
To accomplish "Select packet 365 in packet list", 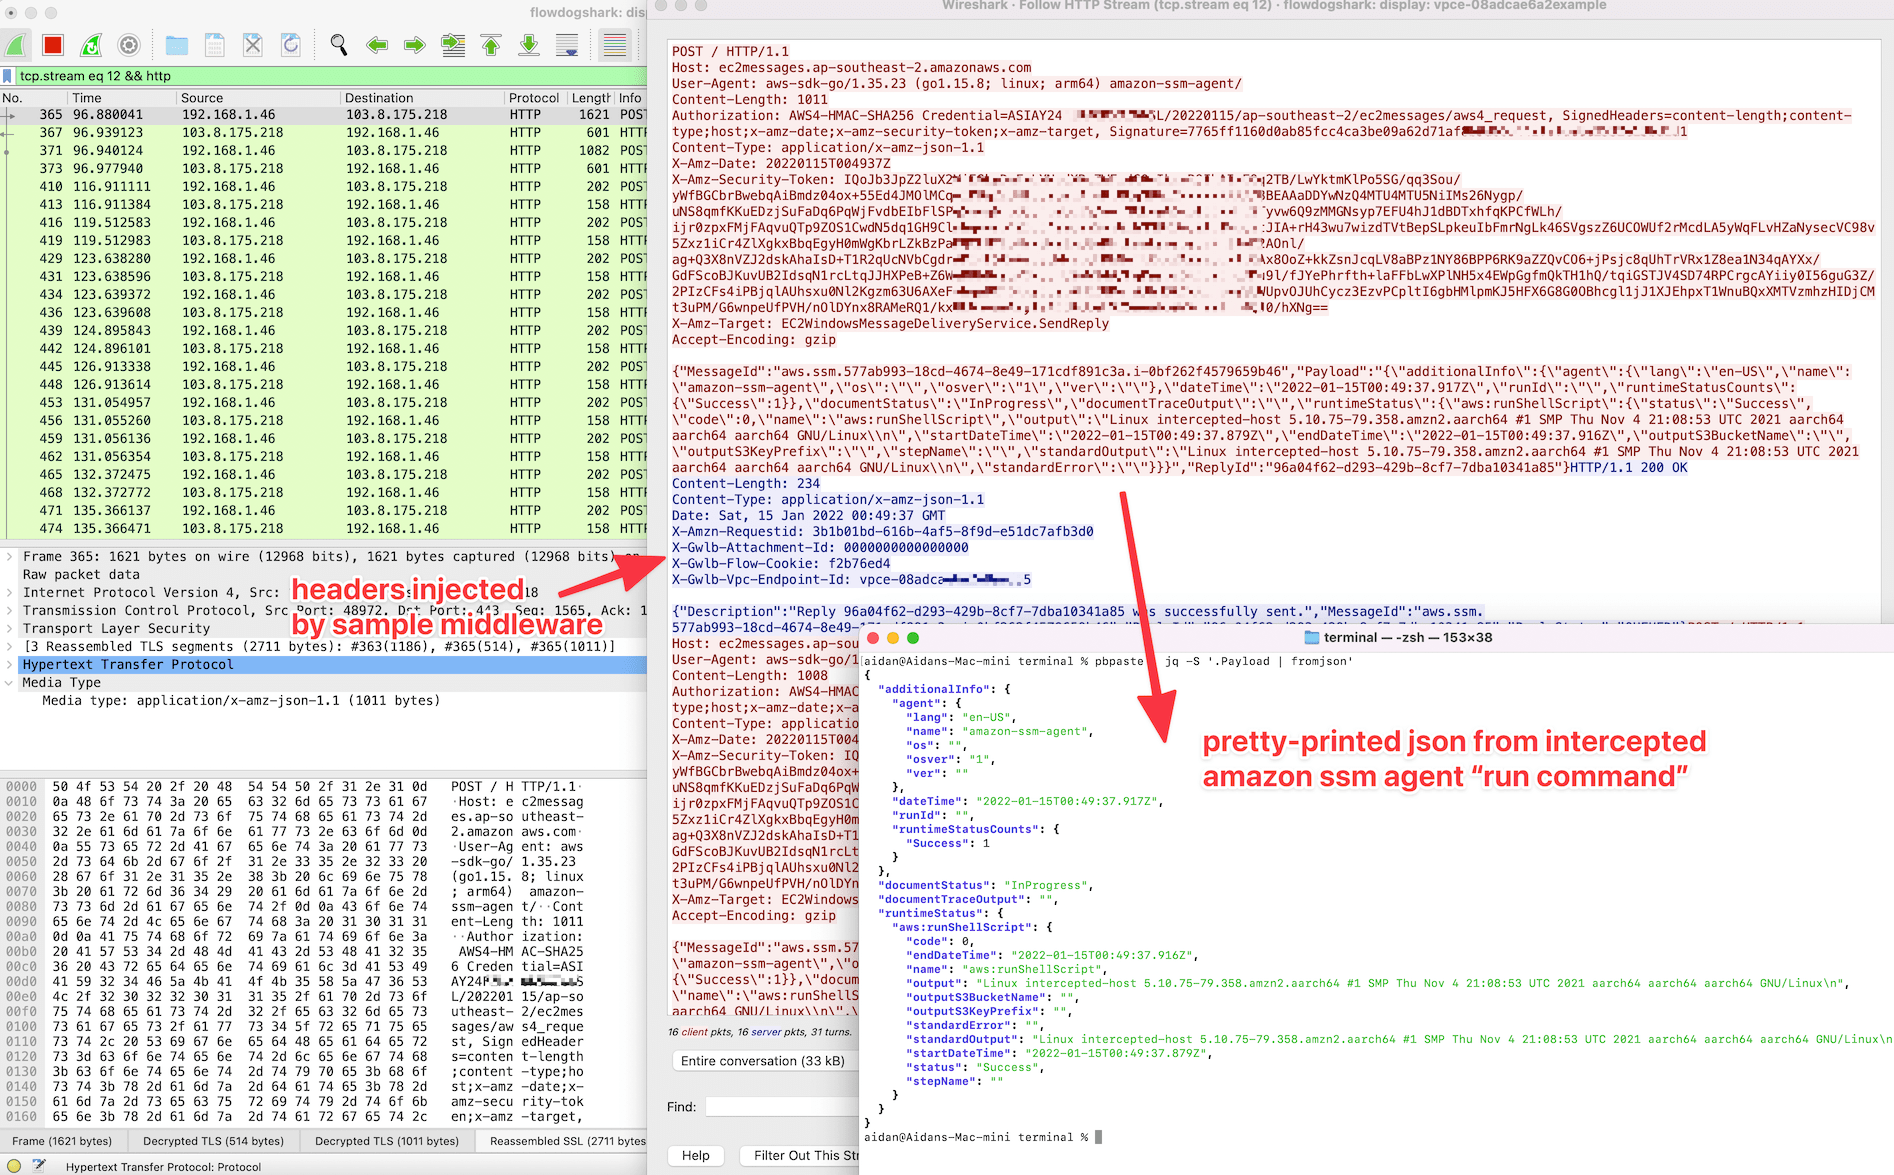I will click(x=323, y=115).
